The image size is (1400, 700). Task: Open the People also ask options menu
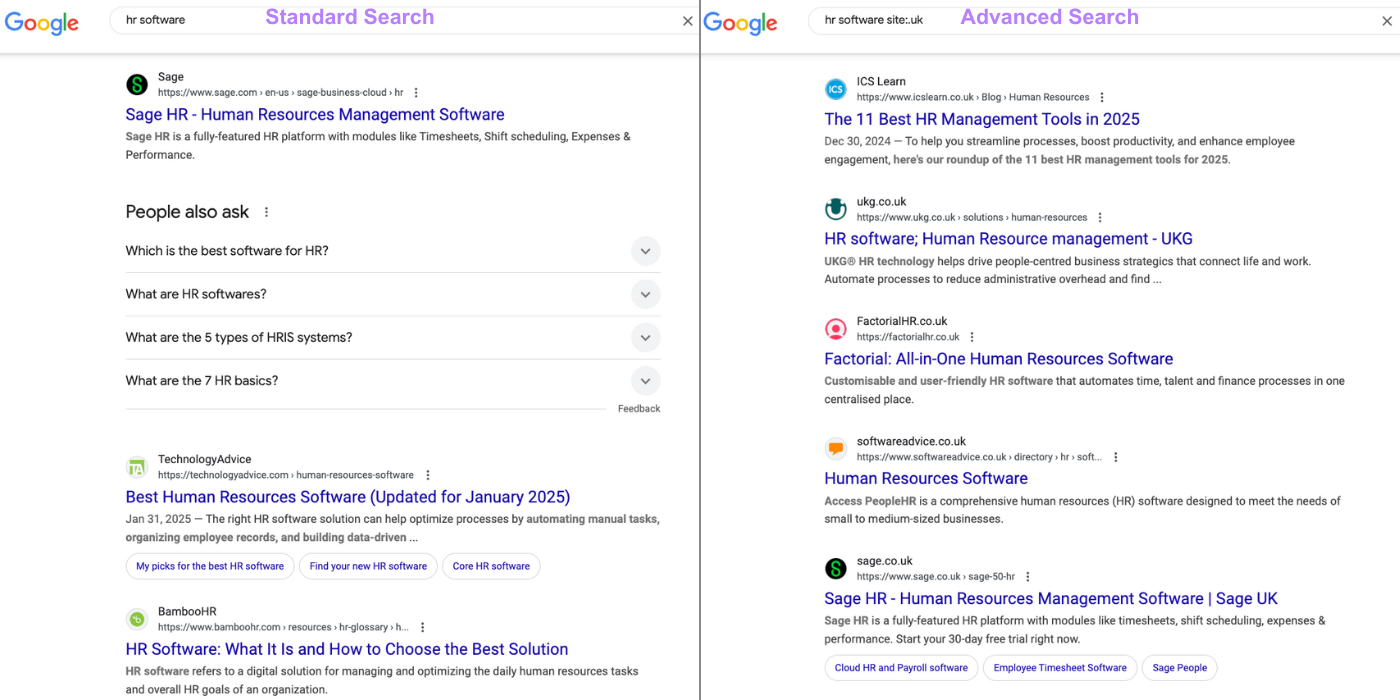[266, 211]
